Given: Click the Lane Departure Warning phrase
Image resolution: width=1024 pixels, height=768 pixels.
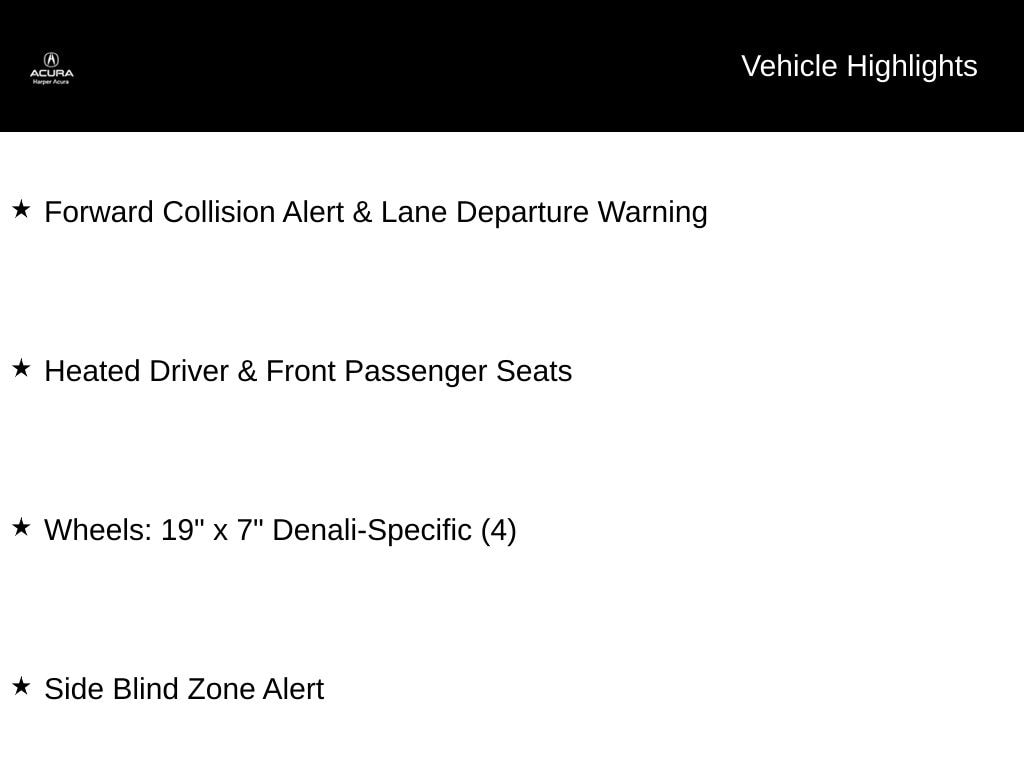Looking at the screenshot, I should pyautogui.click(x=544, y=212).
